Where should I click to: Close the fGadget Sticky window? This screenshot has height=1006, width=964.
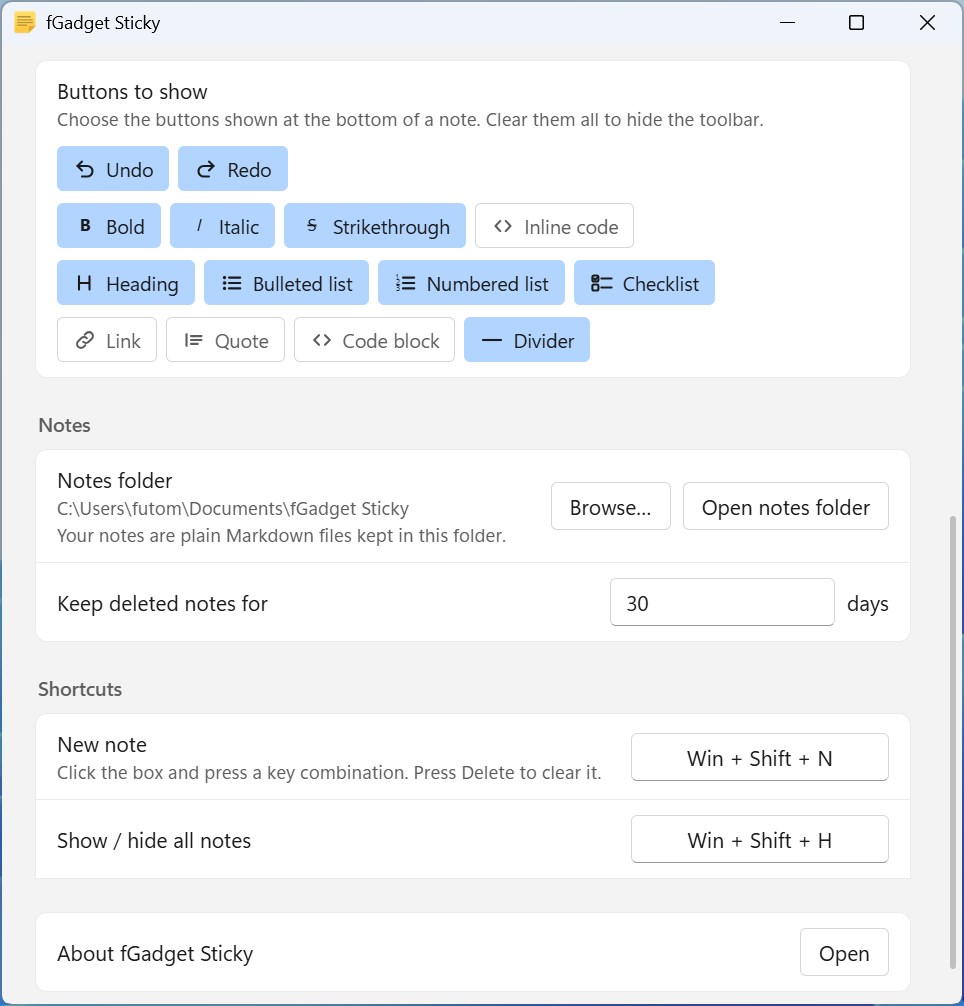click(x=927, y=23)
